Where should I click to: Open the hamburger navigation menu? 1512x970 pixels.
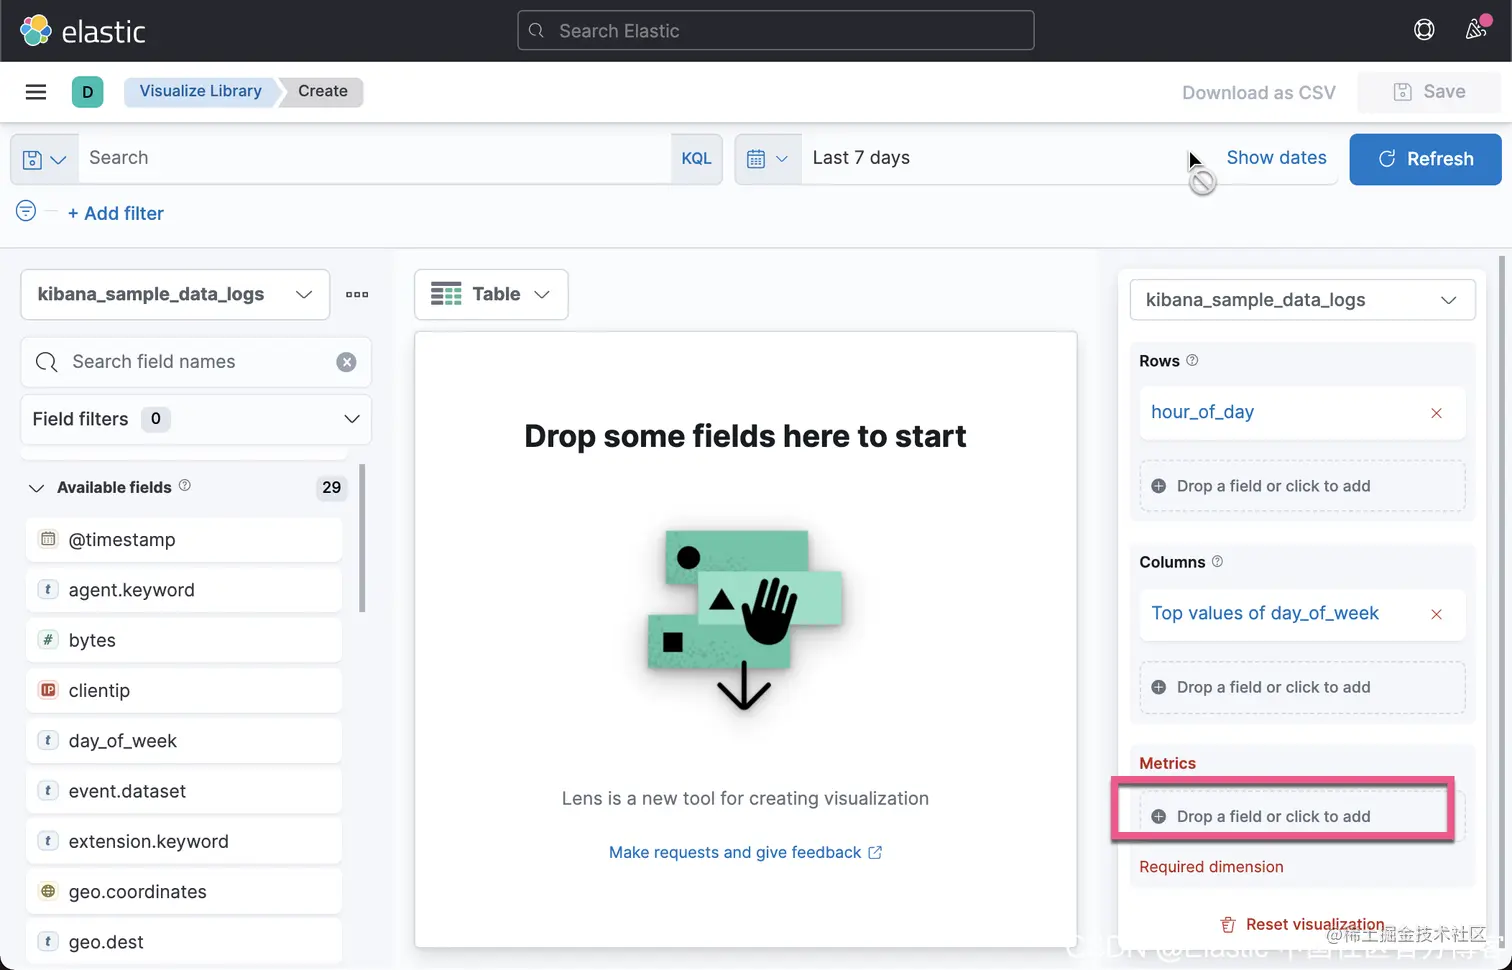click(36, 92)
